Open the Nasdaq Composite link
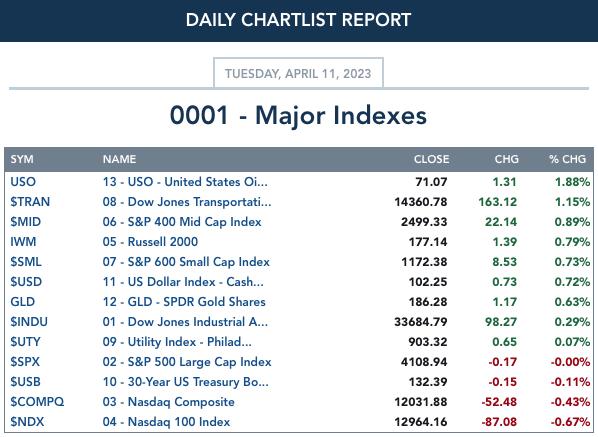The width and height of the screenshot is (598, 437). [x=169, y=402]
